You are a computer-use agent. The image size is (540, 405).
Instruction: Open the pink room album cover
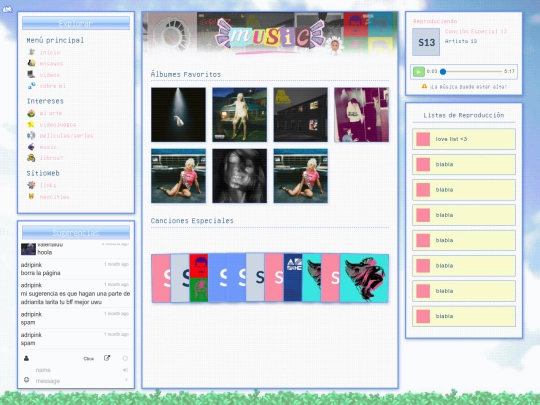(361, 114)
